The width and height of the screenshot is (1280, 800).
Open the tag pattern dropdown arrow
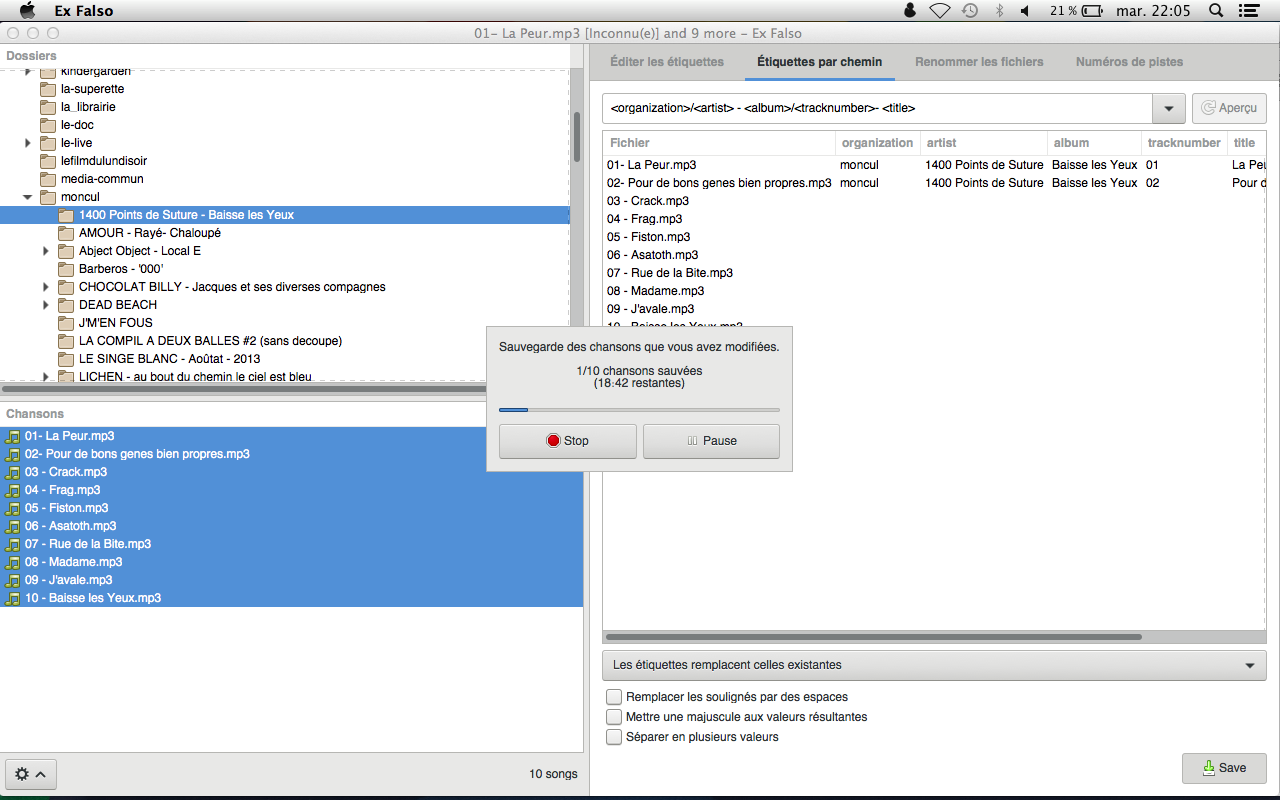tap(1168, 108)
